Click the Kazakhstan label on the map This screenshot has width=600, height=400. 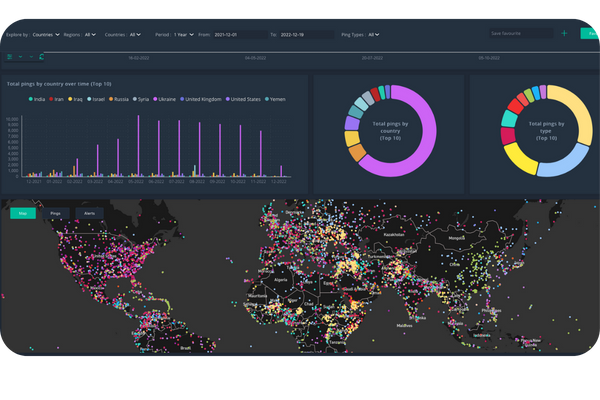tap(394, 235)
